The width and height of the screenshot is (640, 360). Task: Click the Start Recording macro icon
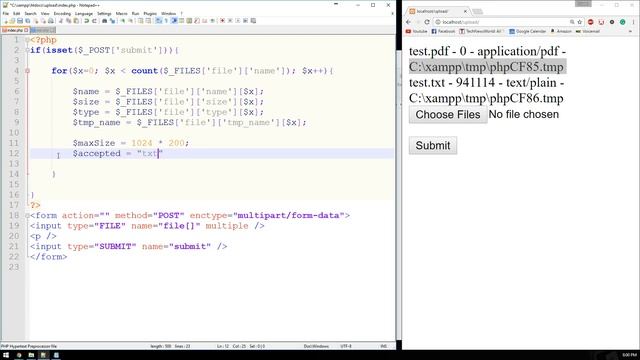click(222, 21)
